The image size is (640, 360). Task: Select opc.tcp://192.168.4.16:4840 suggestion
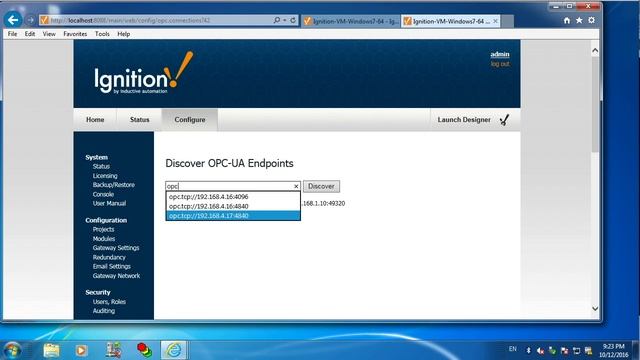pos(233,206)
